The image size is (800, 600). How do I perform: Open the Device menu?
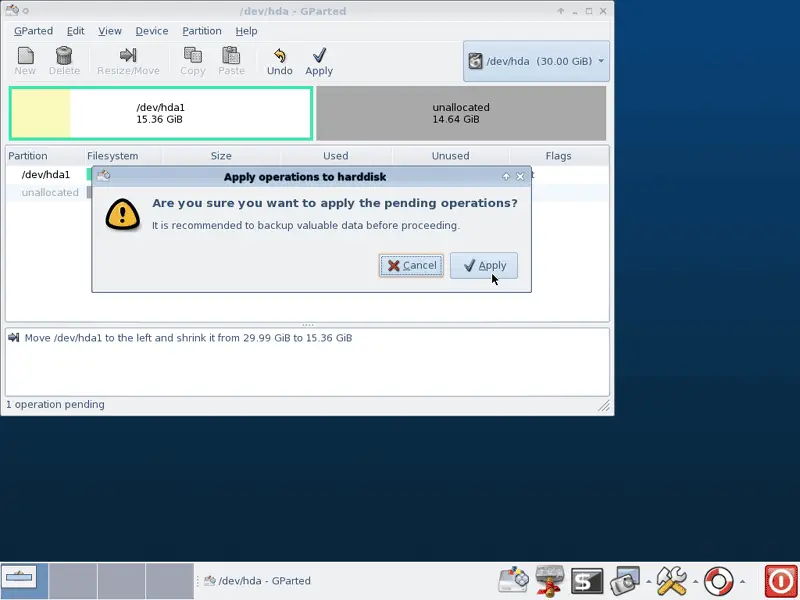click(152, 31)
